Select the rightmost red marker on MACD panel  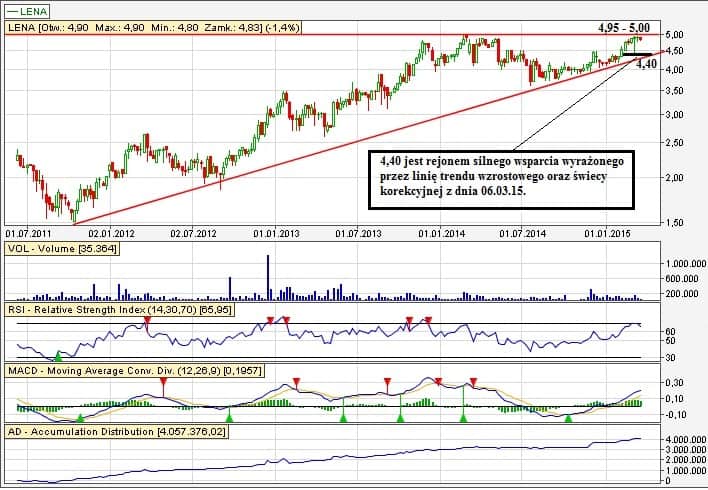coord(473,382)
